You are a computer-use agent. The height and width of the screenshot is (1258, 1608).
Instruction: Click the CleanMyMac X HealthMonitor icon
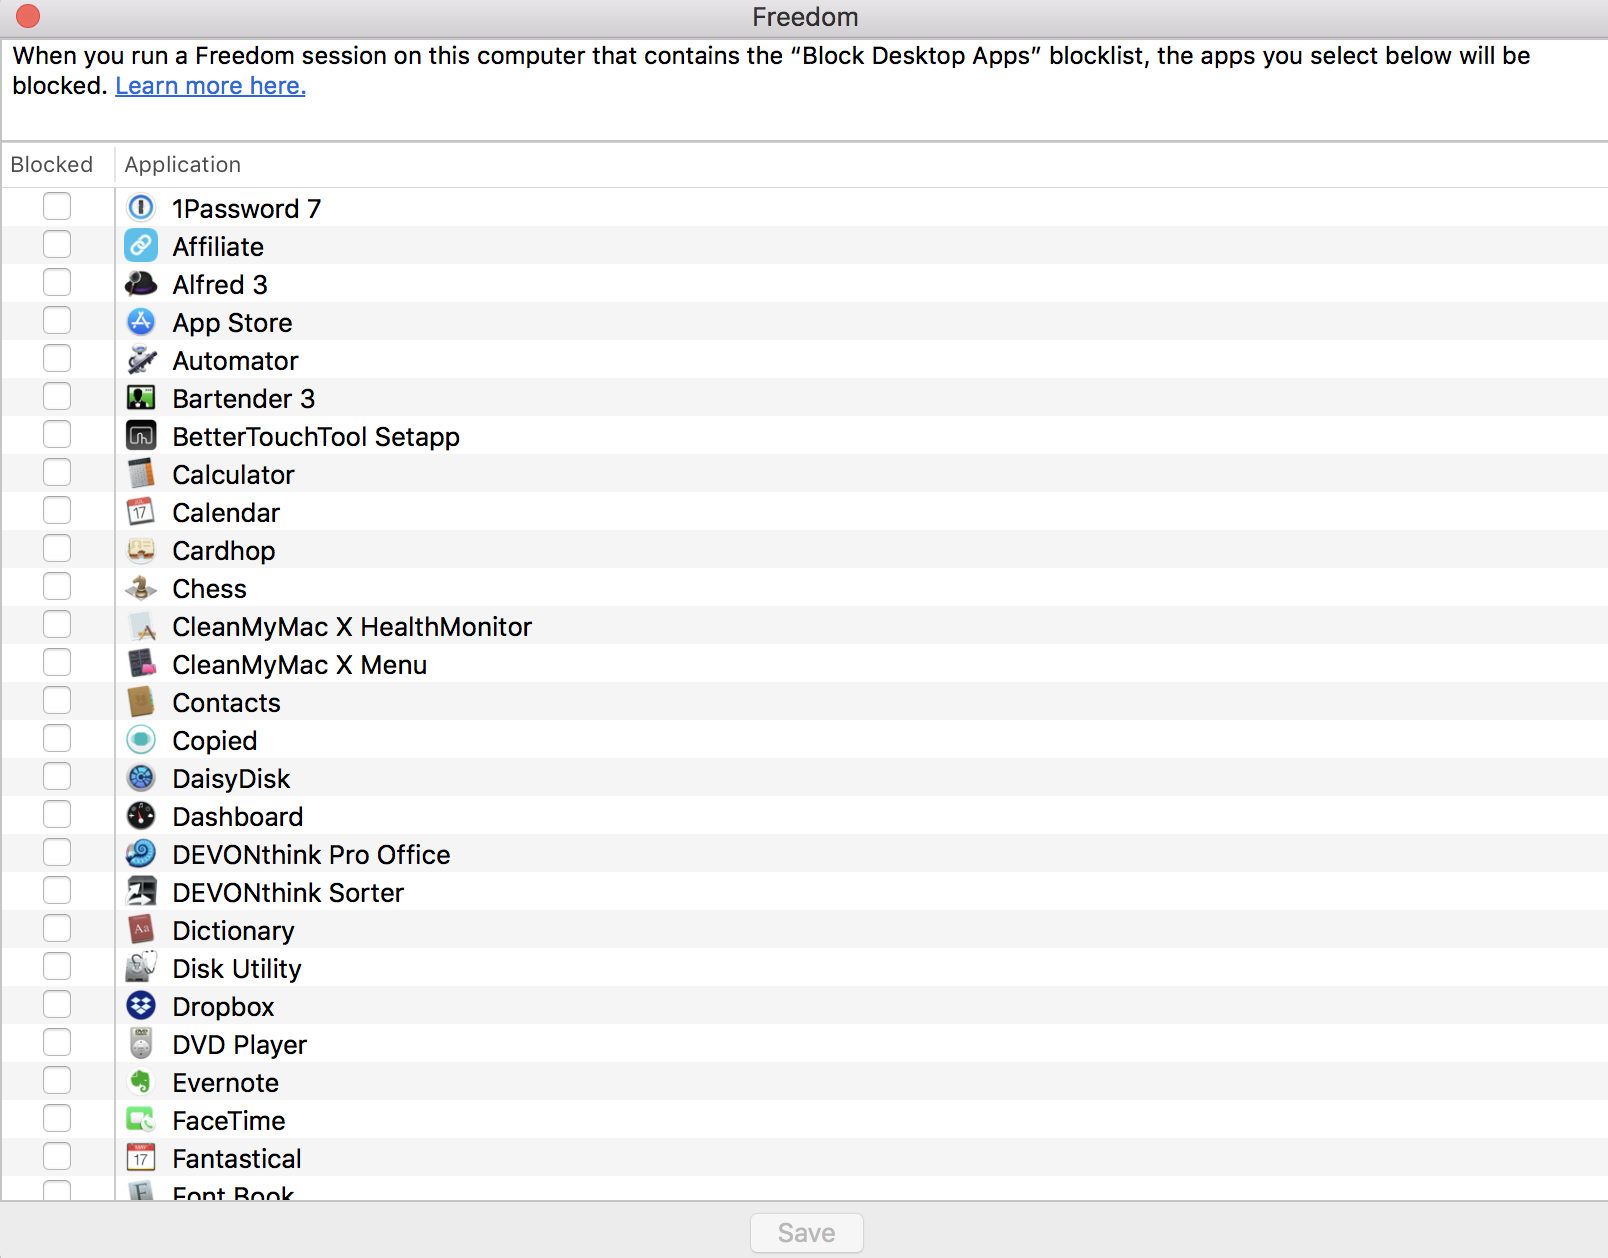click(x=141, y=625)
